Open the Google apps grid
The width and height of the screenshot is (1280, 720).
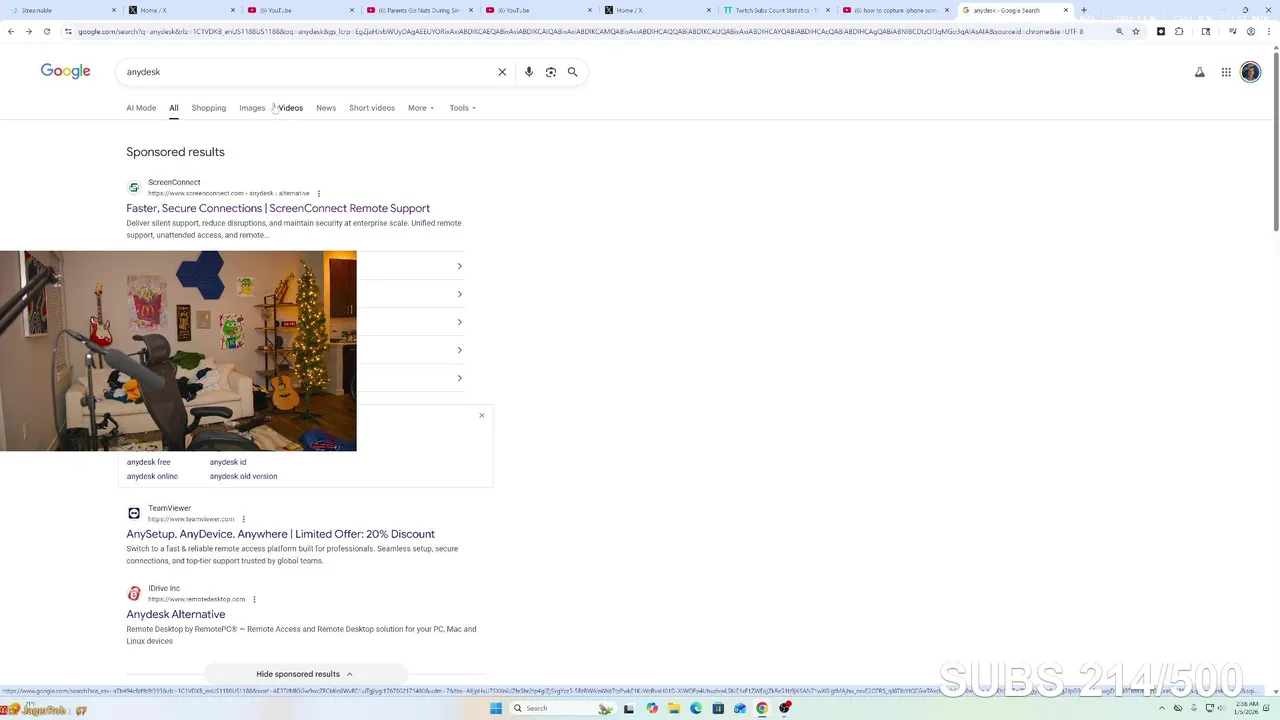(1226, 72)
